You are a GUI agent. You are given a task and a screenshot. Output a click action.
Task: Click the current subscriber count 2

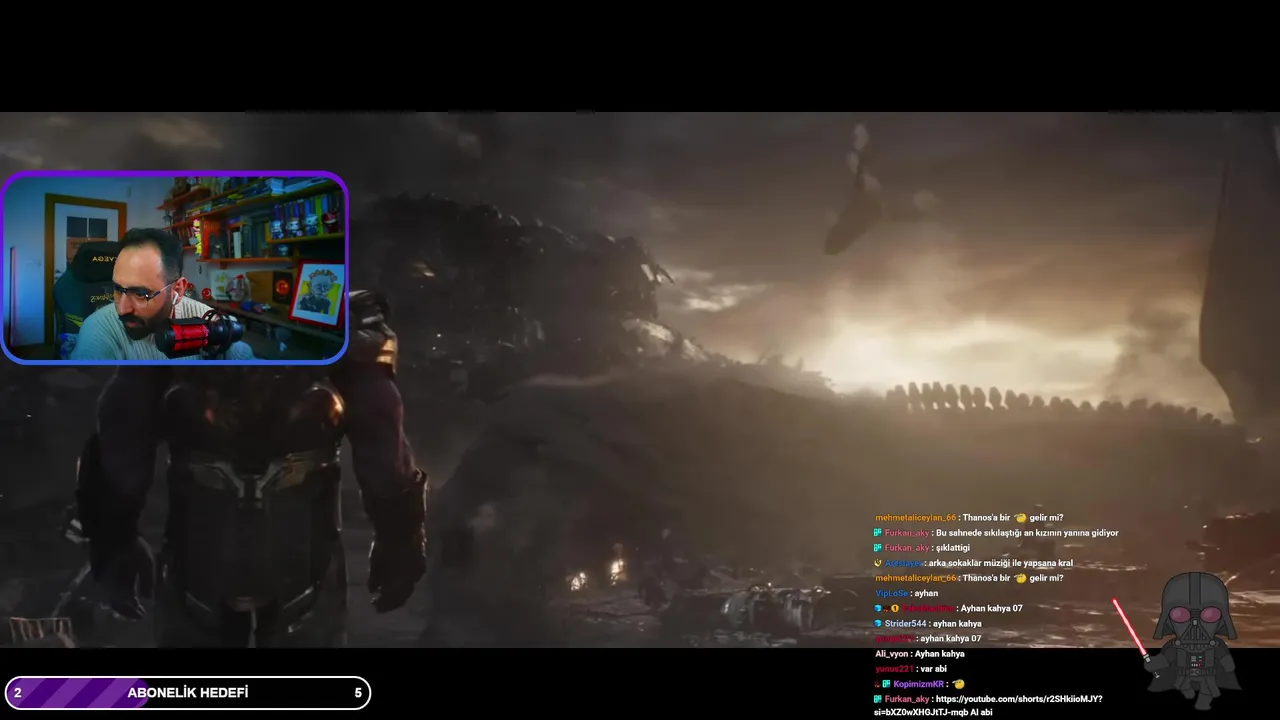(17, 693)
